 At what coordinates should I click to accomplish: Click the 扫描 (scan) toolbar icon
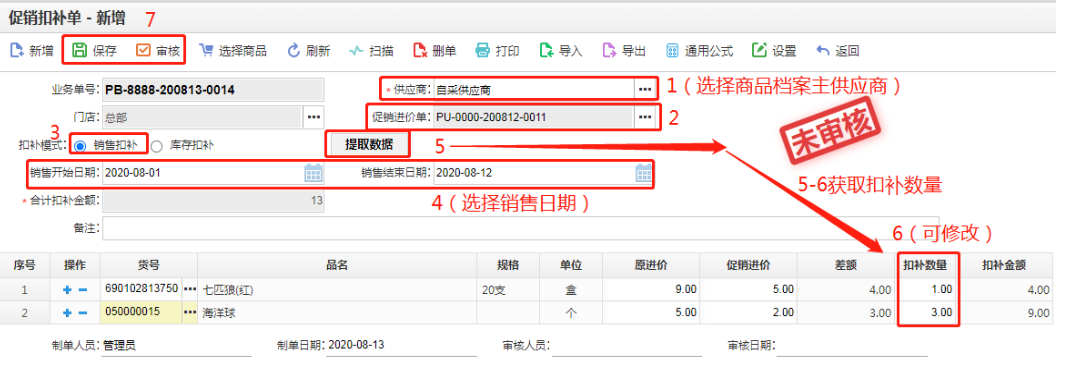pos(356,50)
